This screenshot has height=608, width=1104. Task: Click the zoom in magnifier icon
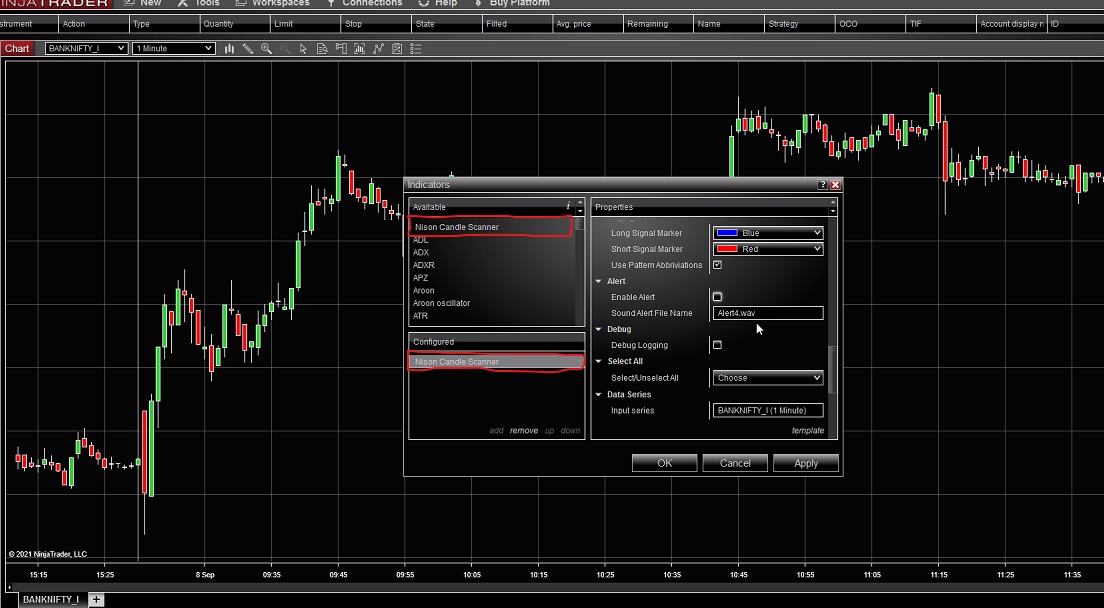[x=266, y=49]
